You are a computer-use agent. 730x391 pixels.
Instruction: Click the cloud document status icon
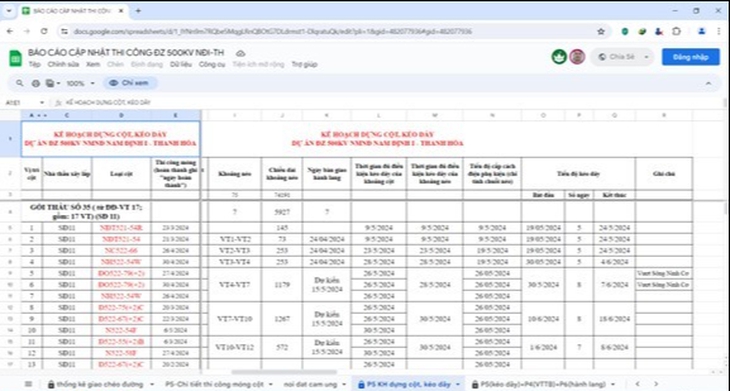pyautogui.click(x=240, y=53)
